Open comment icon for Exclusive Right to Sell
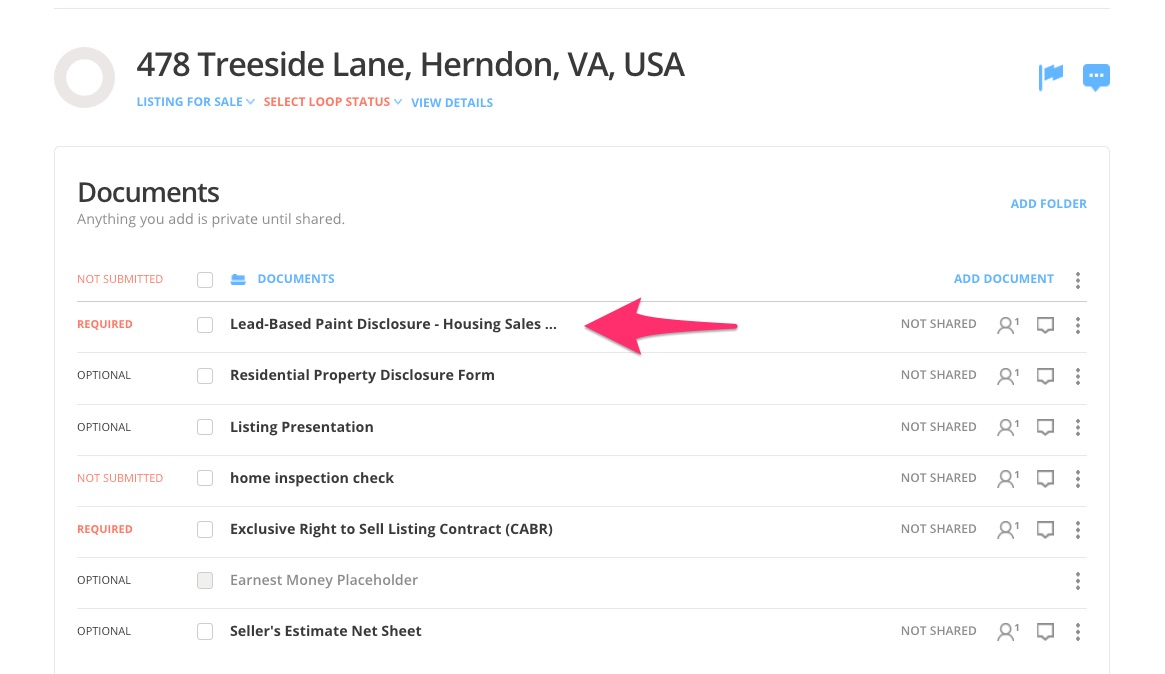 tap(1045, 529)
